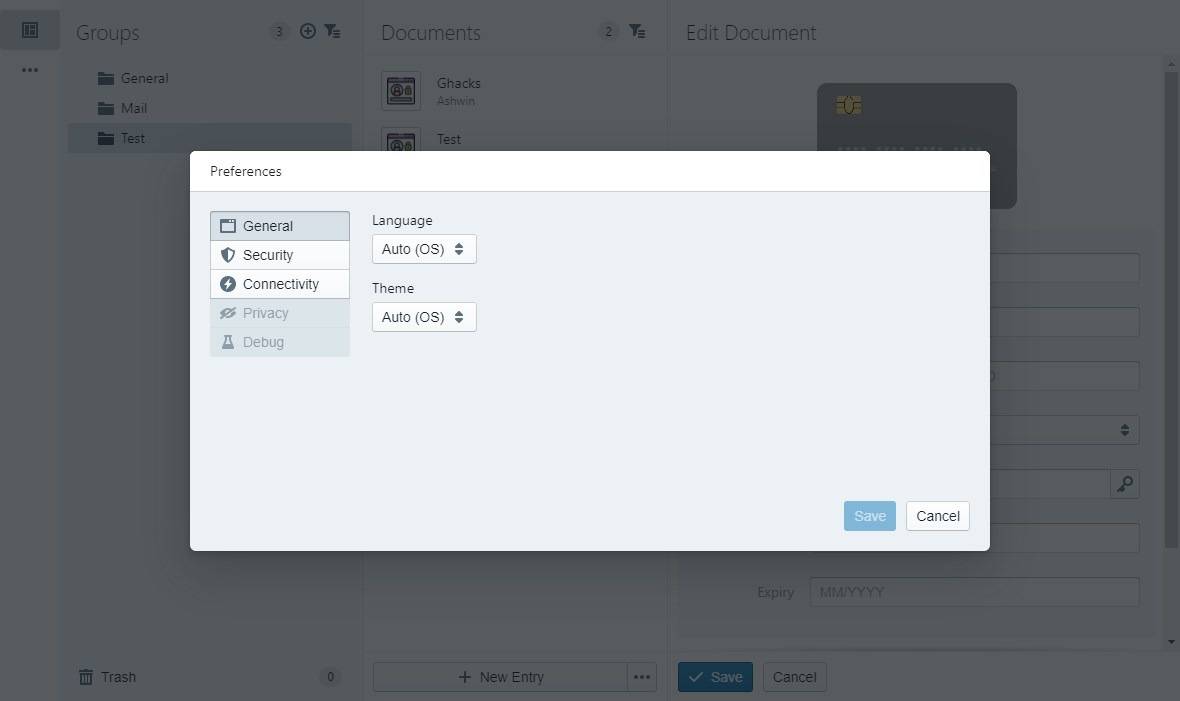
Task: Open the three-dots menu in left sidebar
Action: (x=30, y=70)
